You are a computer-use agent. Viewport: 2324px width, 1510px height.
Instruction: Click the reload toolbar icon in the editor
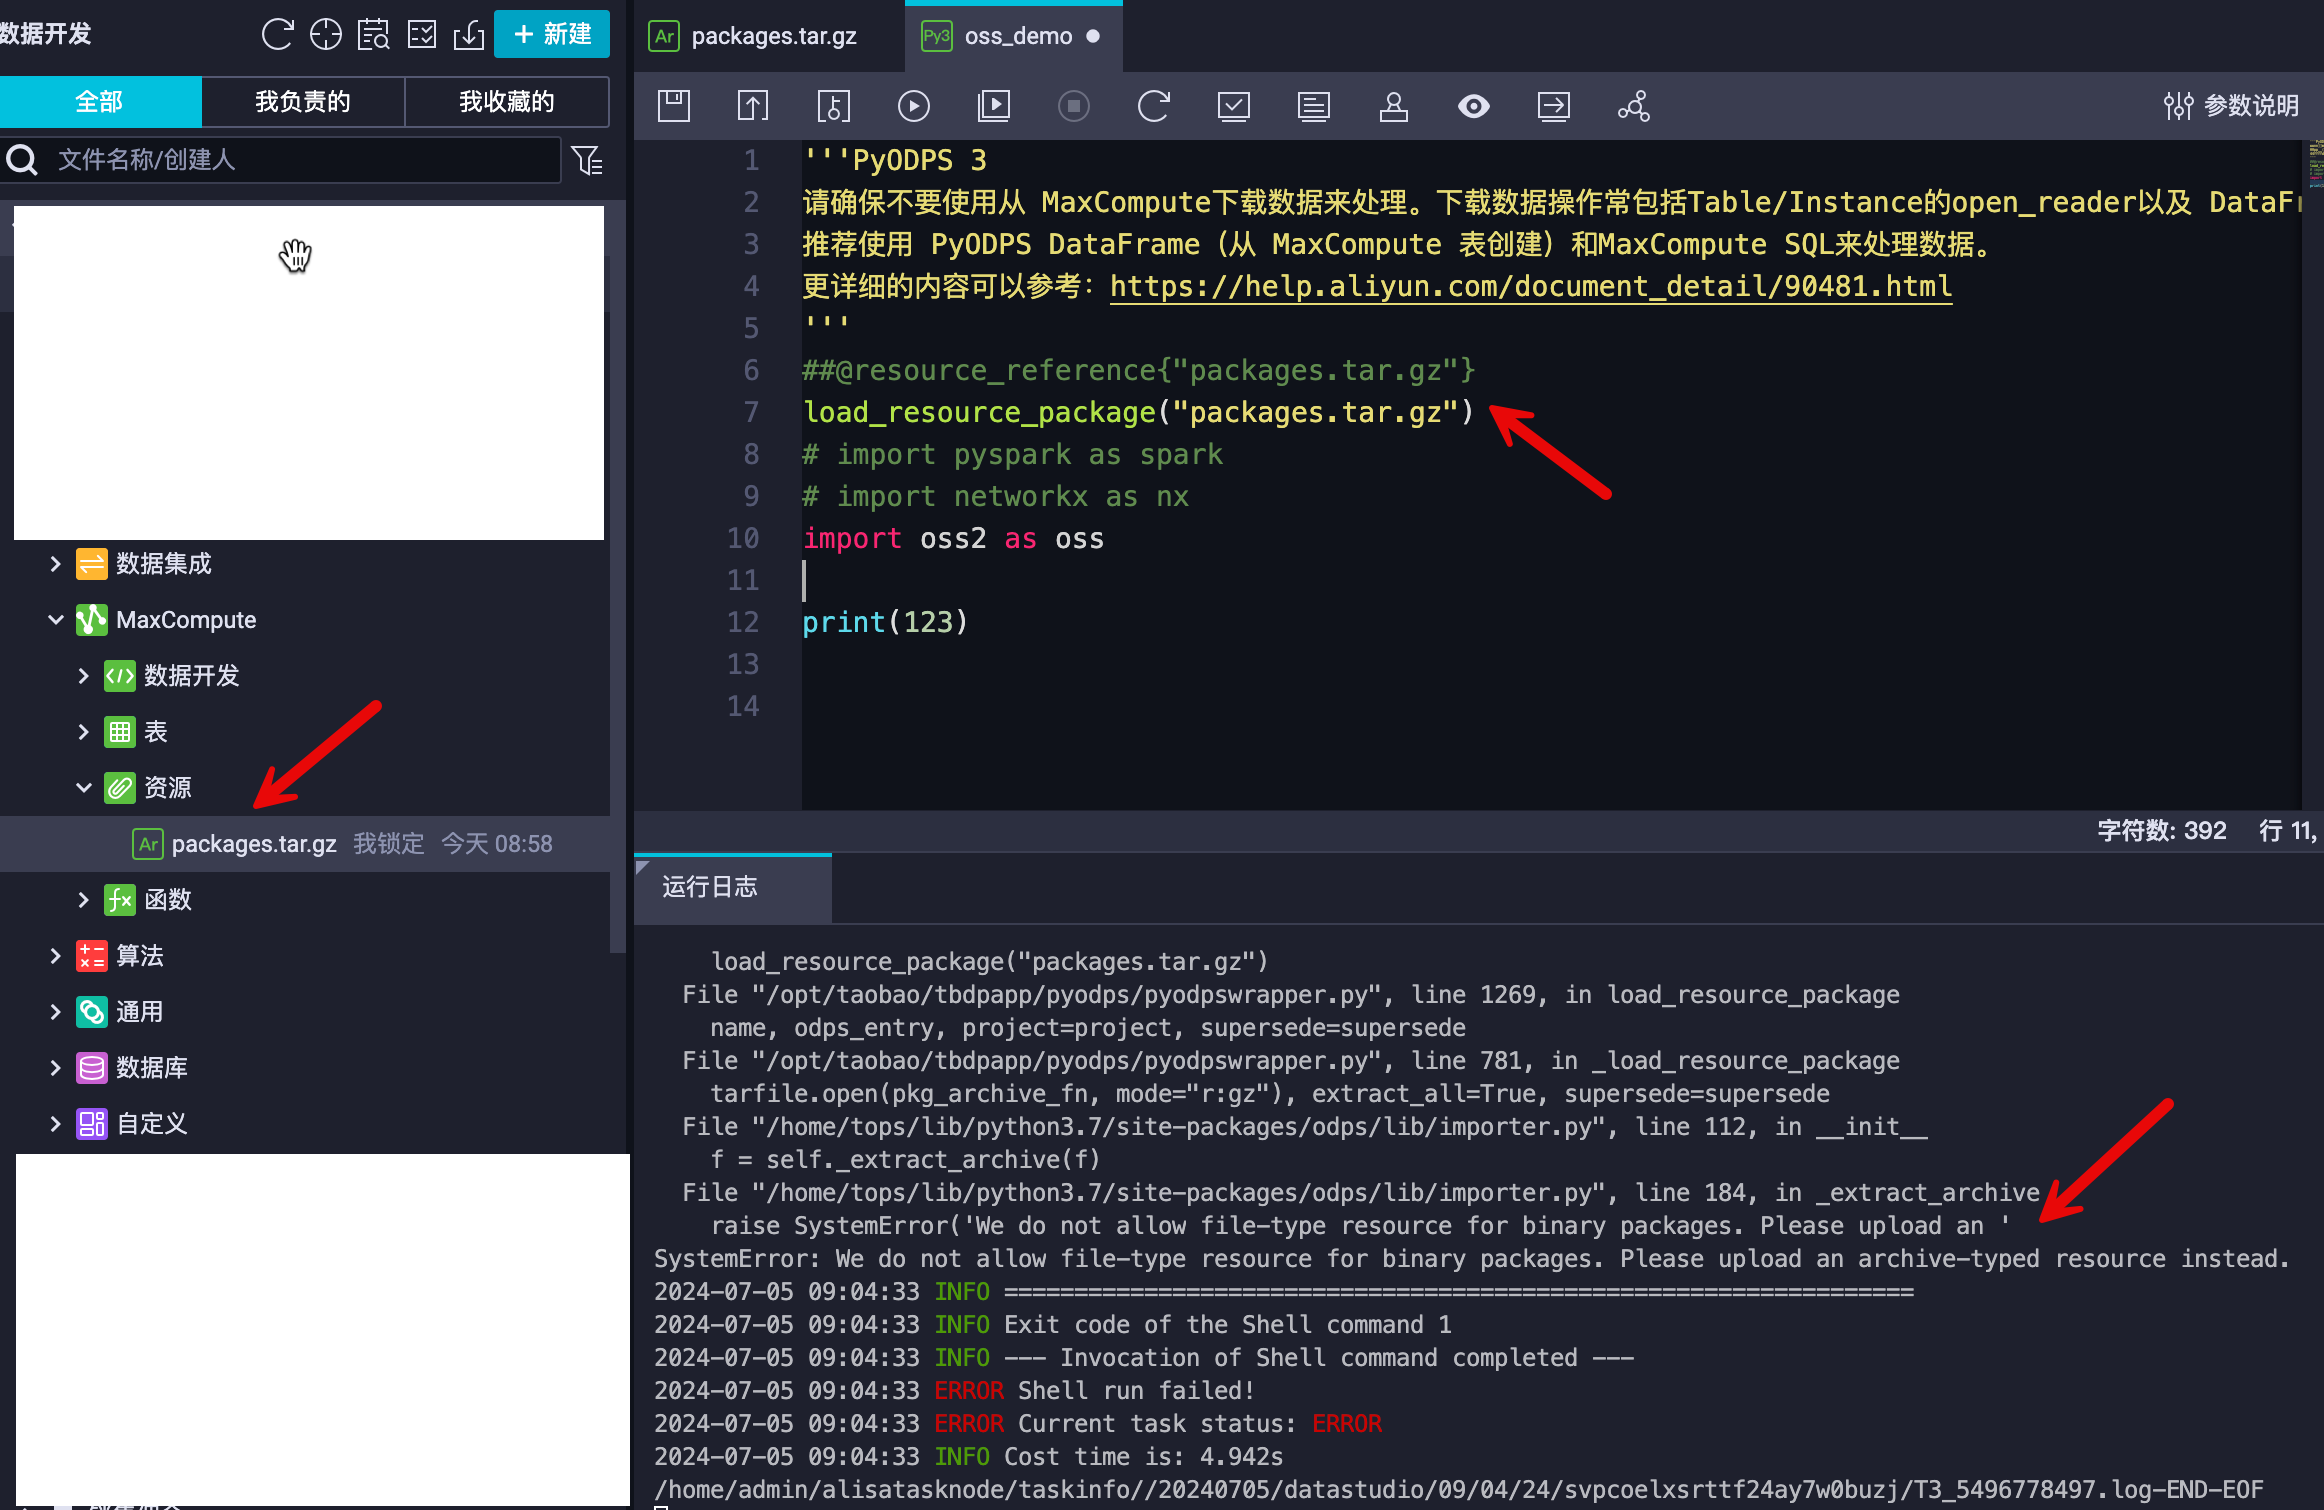(1154, 106)
